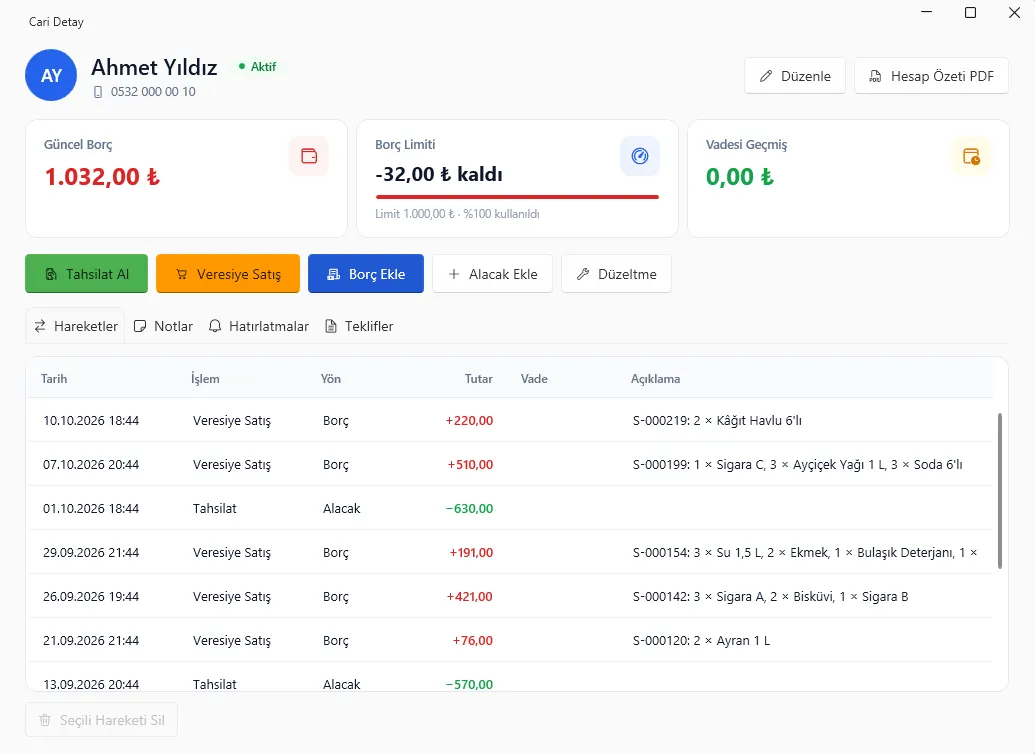This screenshot has height=754, width=1035.
Task: Click the calendar-clock icon in Vadesi Geçmiş card
Action: click(971, 156)
